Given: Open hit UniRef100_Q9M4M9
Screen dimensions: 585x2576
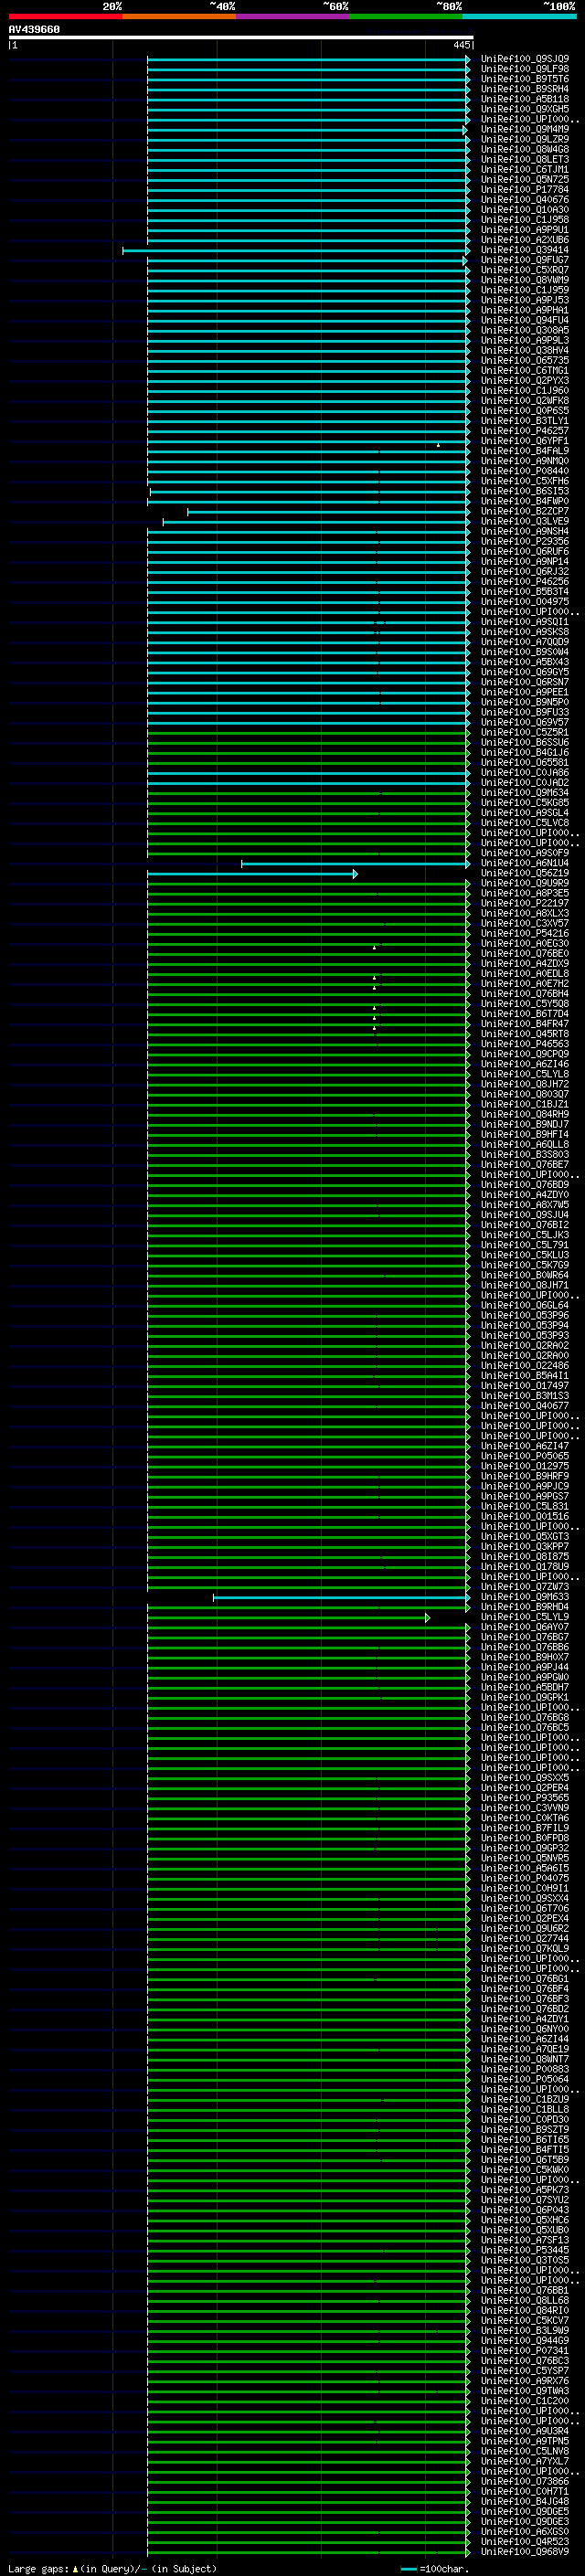Looking at the screenshot, I should click(x=525, y=129).
